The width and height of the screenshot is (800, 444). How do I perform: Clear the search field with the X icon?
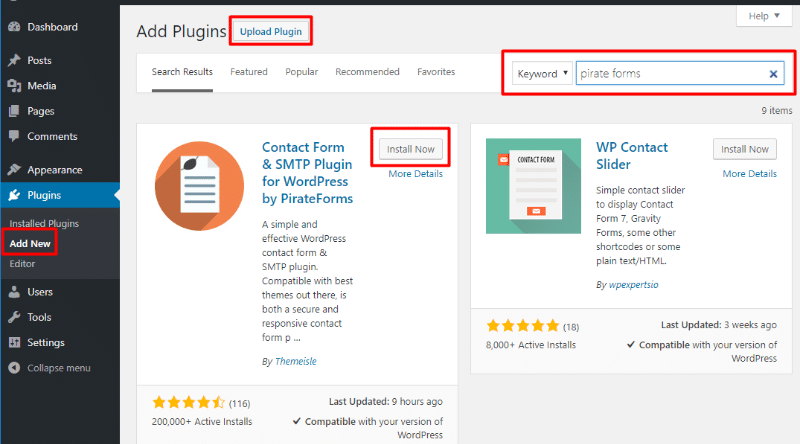pyautogui.click(x=773, y=74)
